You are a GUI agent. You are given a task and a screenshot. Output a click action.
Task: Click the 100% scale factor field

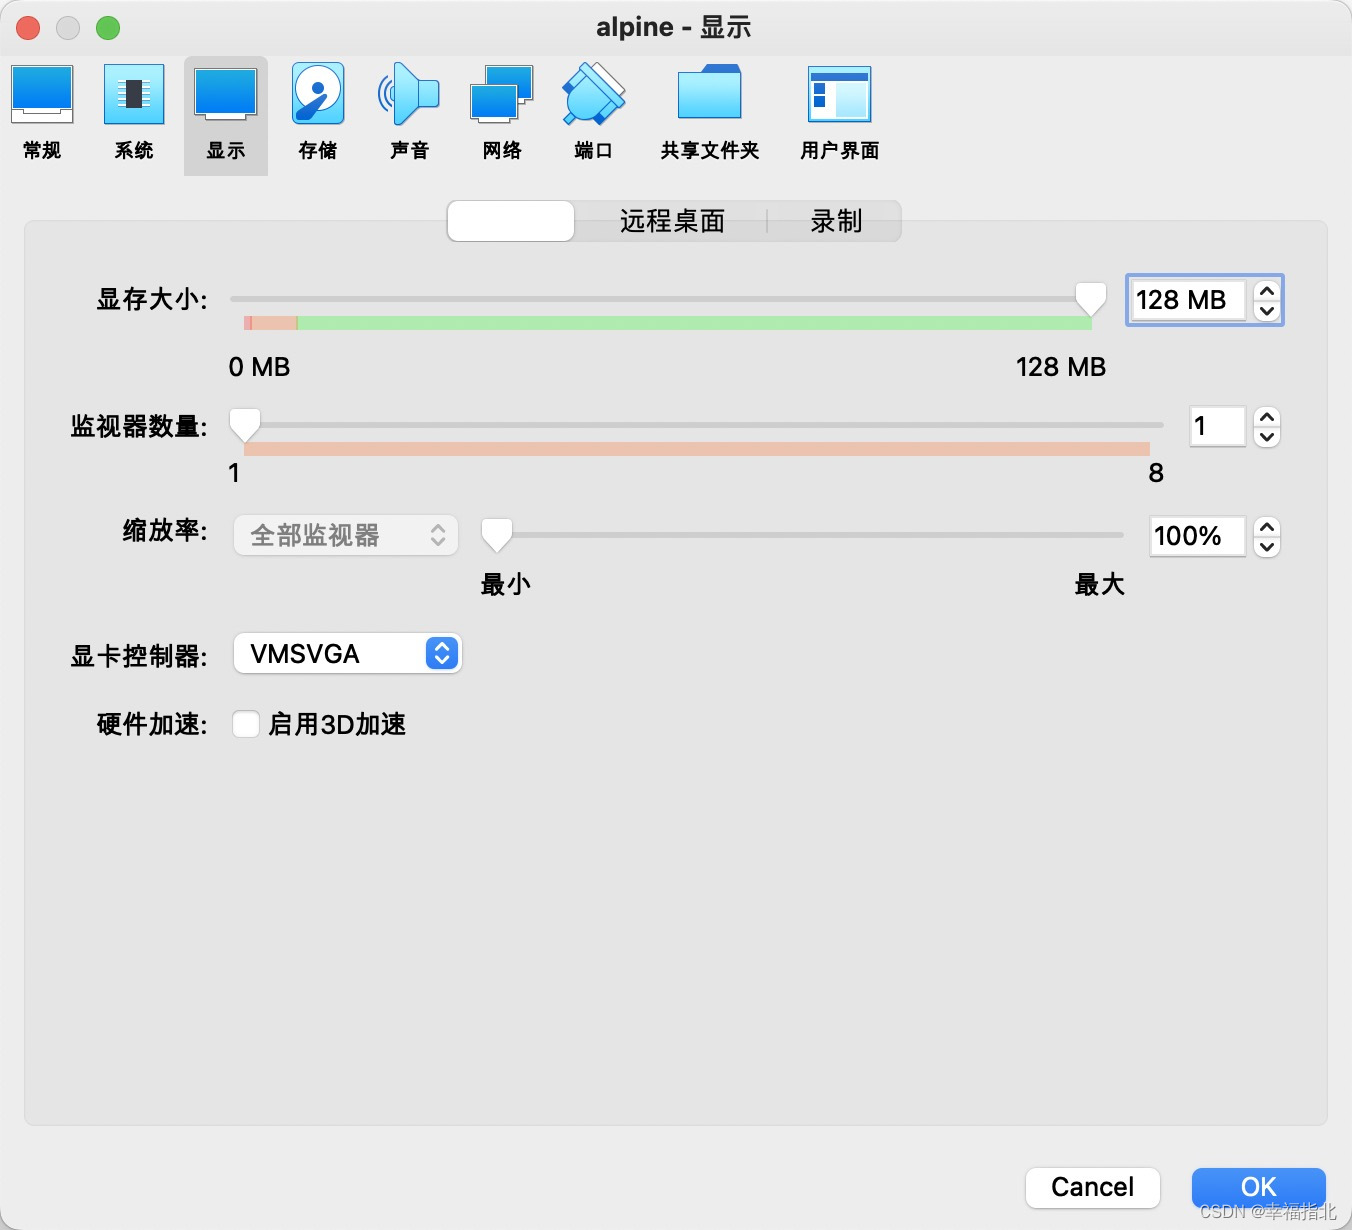[x=1198, y=536]
